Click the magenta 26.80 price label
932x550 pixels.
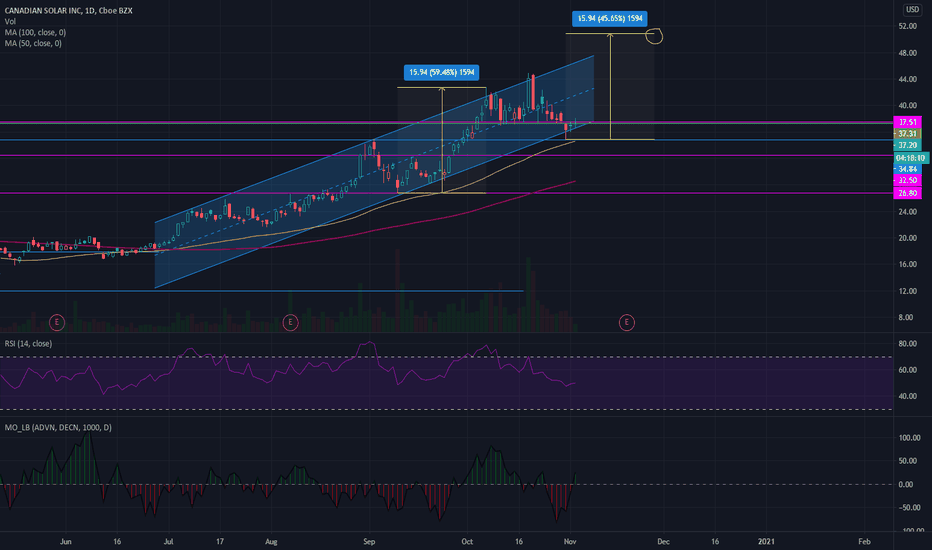tap(908, 193)
